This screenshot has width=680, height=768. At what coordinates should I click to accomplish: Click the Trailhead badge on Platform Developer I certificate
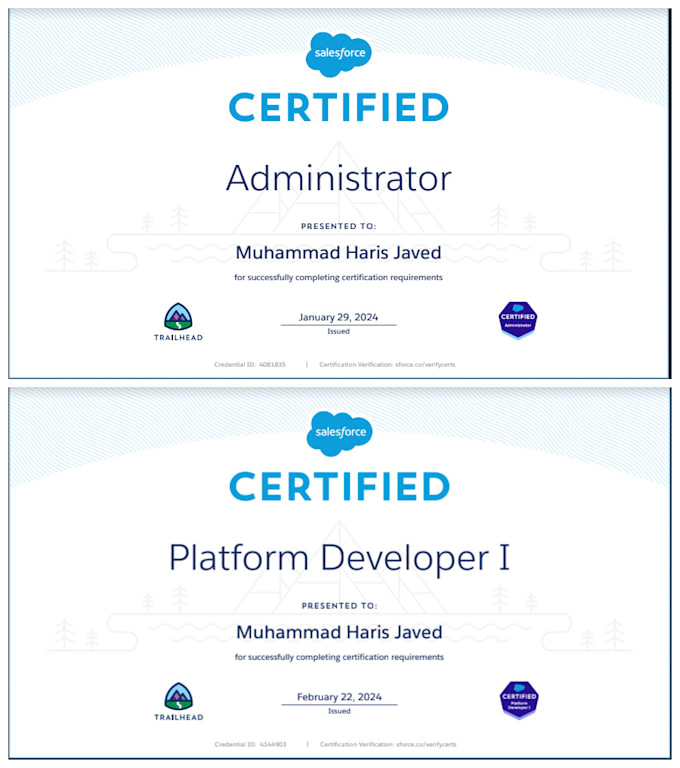179,701
